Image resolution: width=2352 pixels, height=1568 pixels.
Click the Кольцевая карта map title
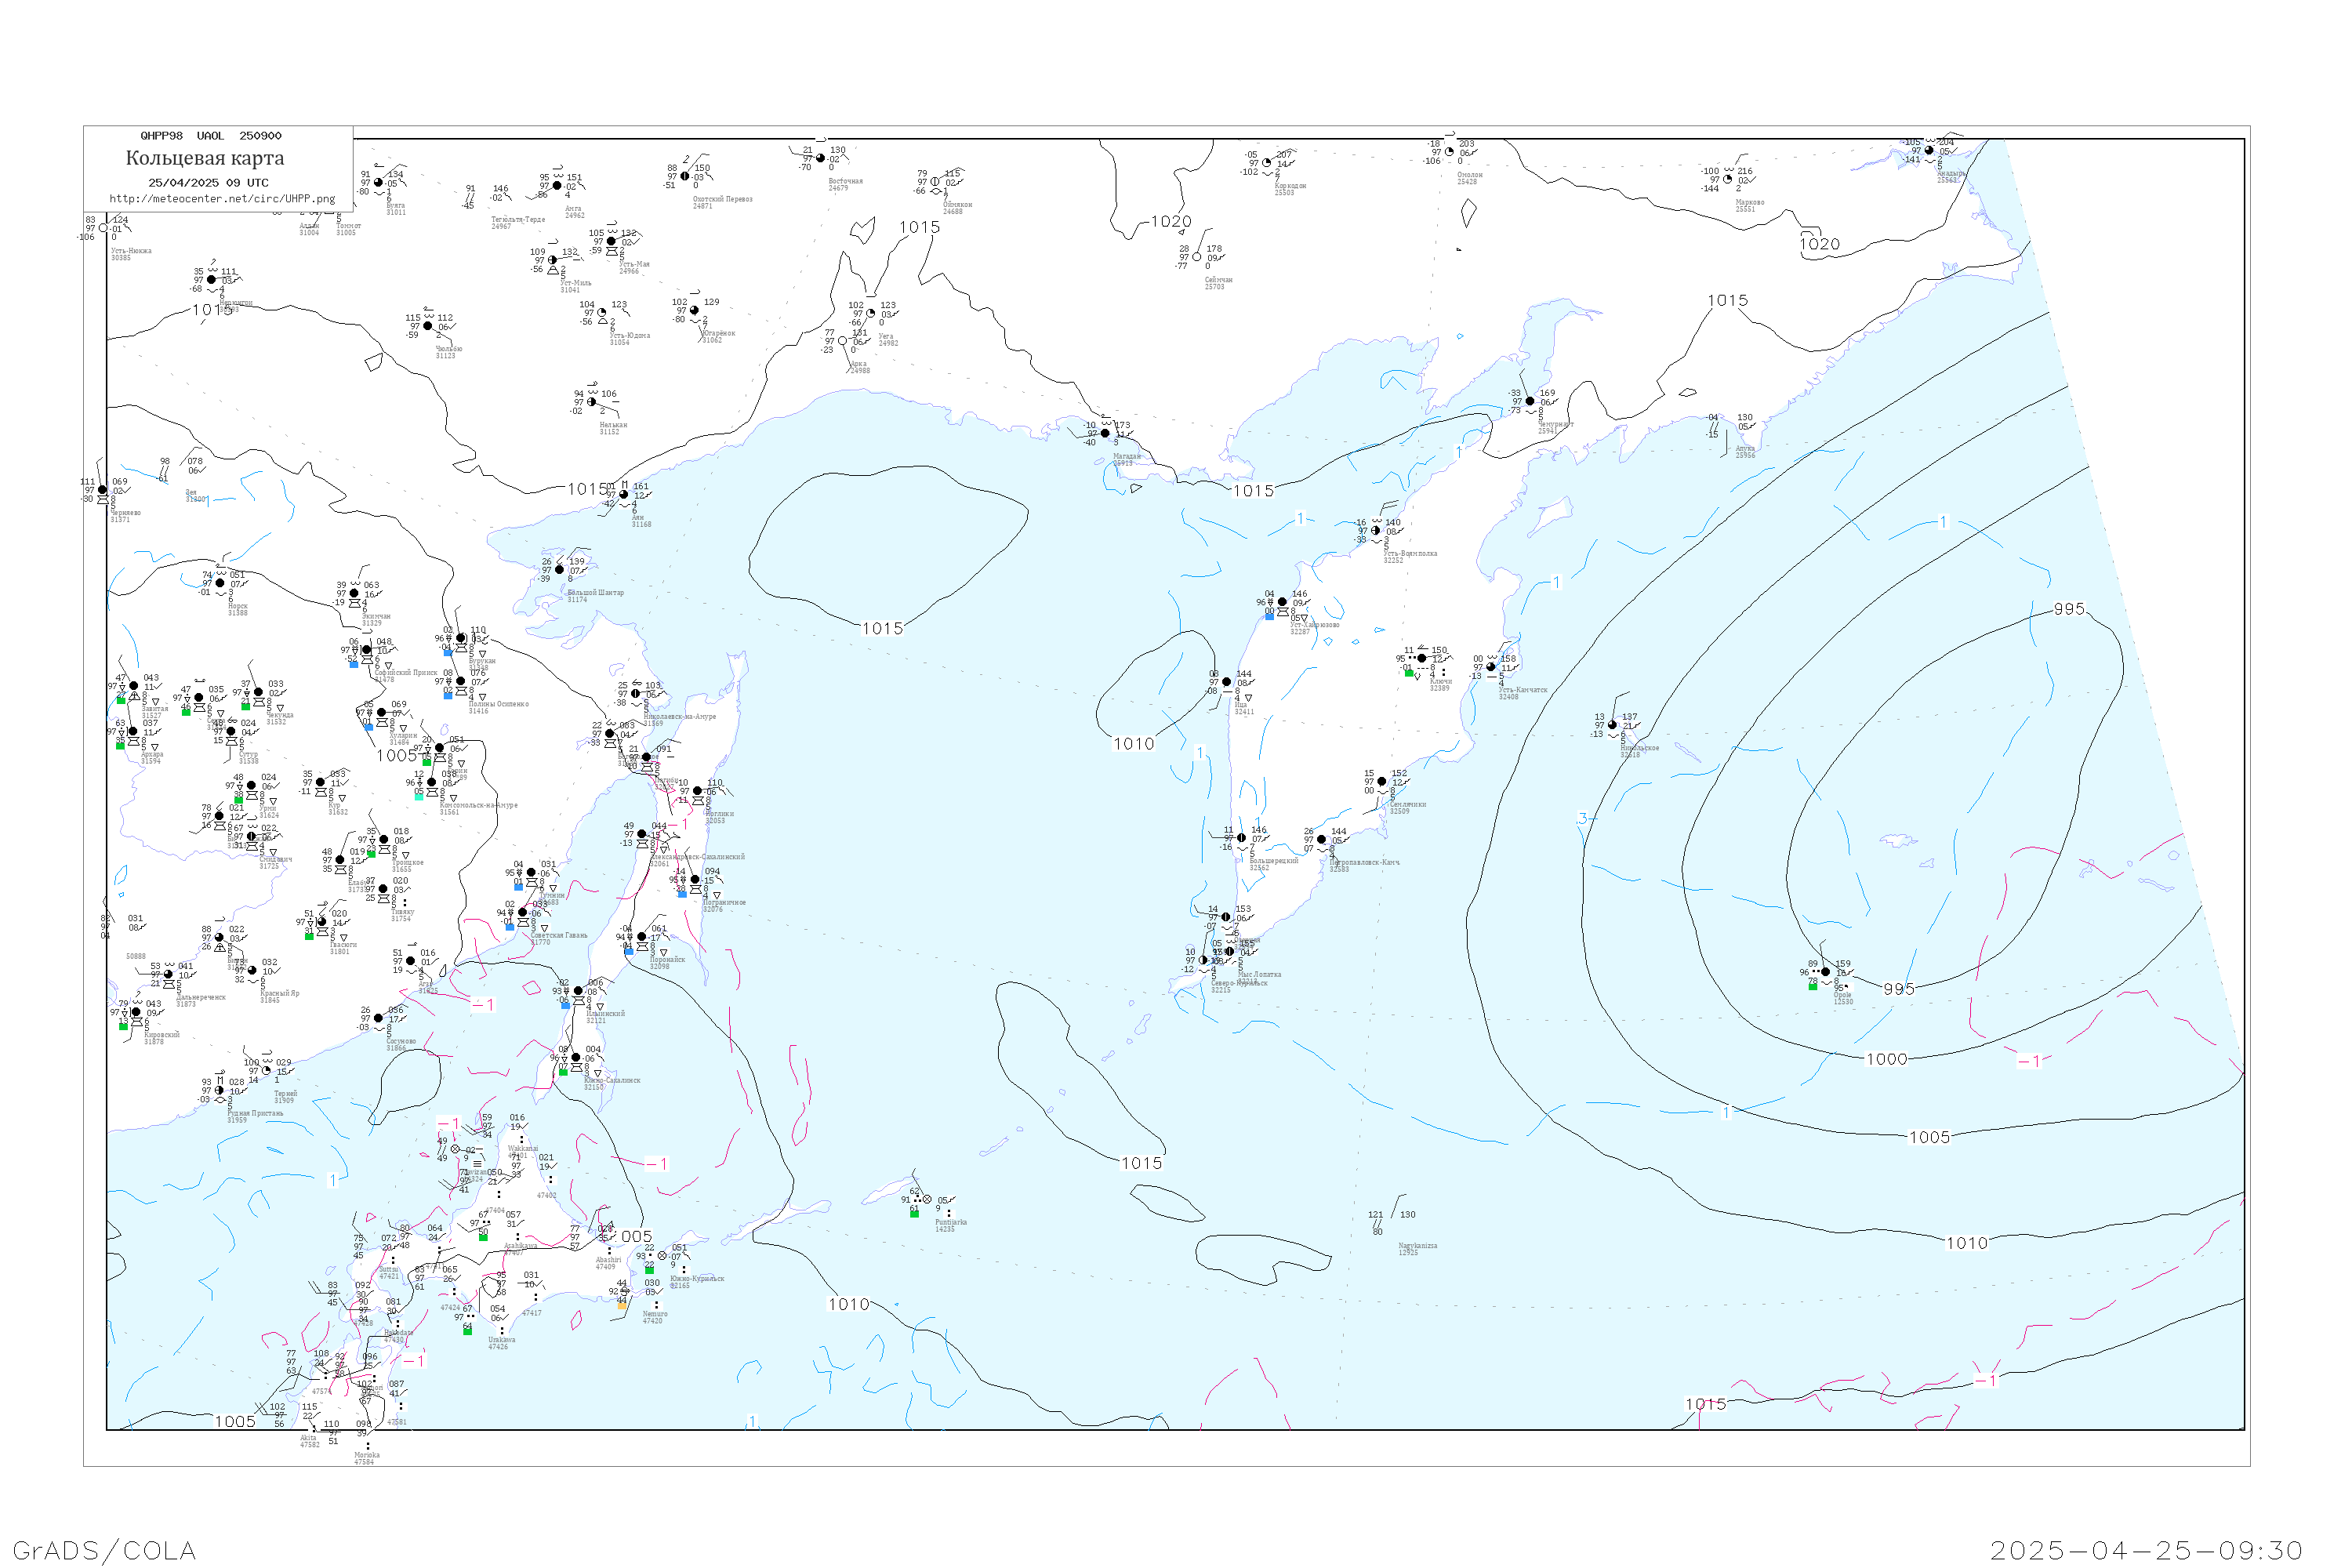point(205,158)
